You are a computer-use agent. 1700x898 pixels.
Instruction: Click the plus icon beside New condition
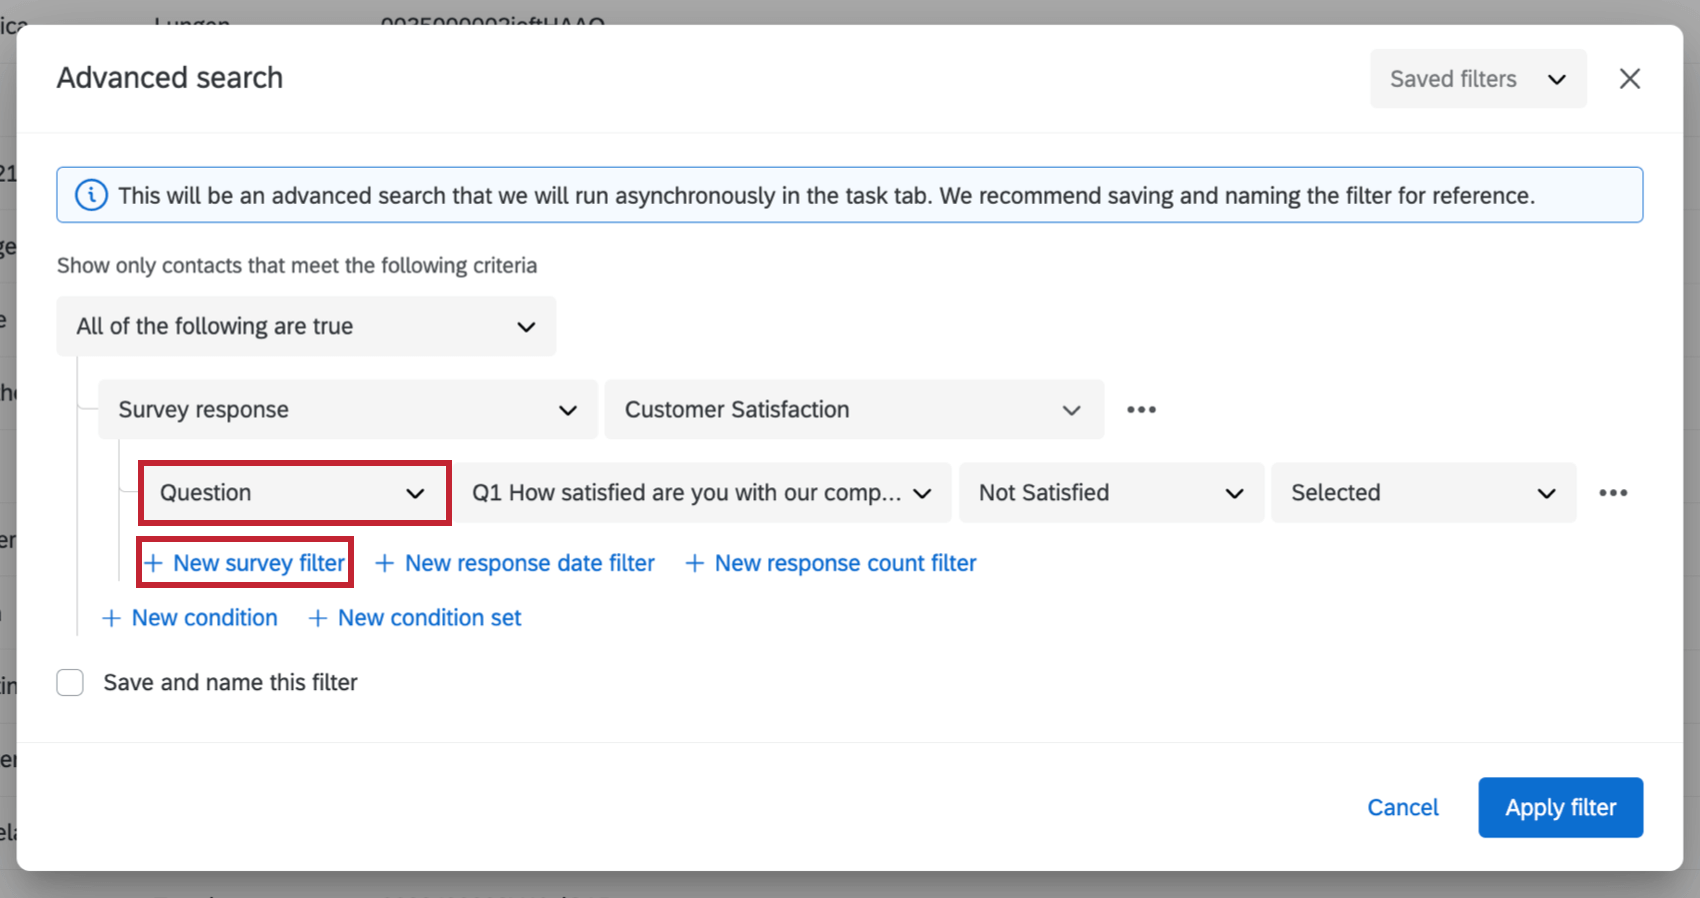point(111,619)
